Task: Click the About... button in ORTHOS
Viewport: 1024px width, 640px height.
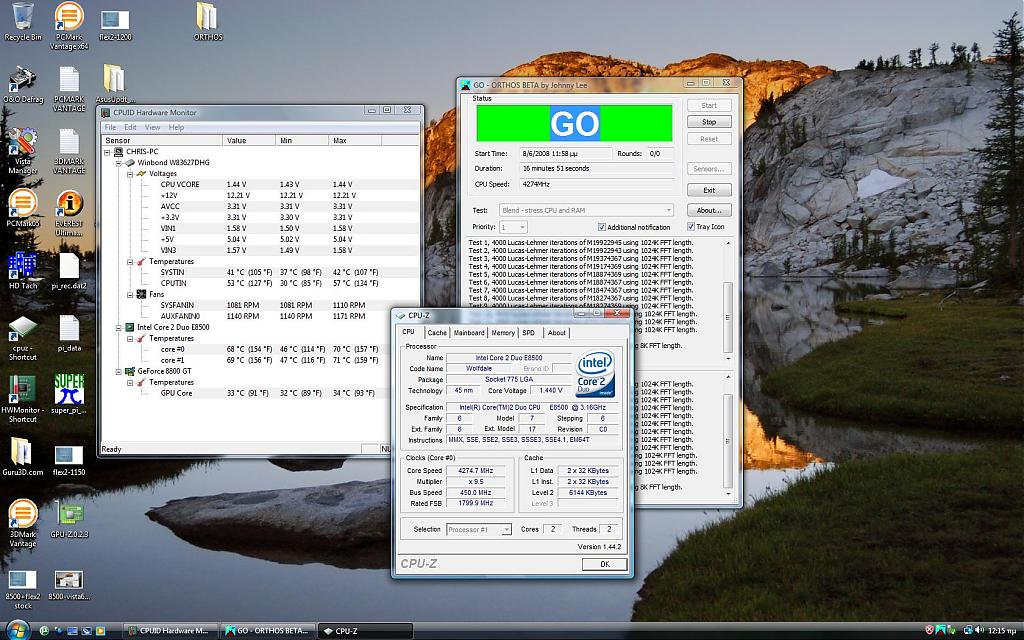Action: coord(709,210)
